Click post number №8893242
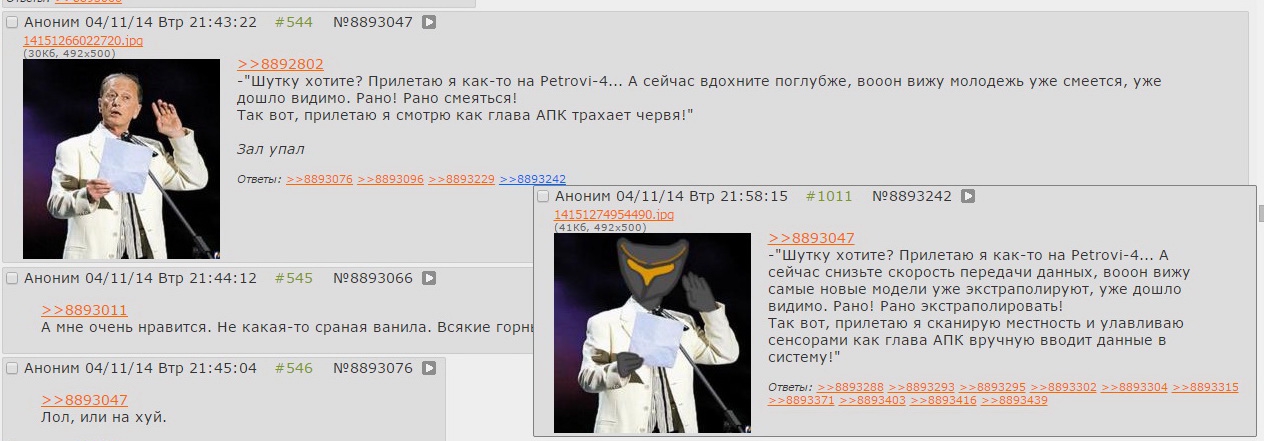Screen dimensions: 1264x441 tap(912, 196)
